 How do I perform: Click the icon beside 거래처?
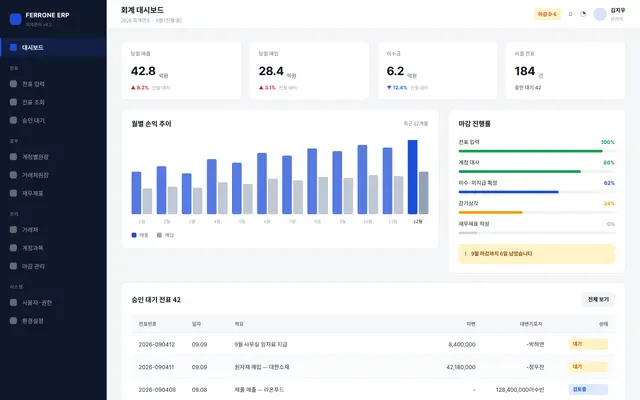tap(13, 229)
